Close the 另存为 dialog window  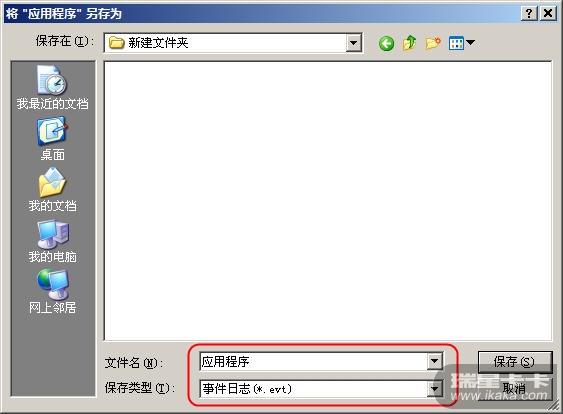pos(548,13)
